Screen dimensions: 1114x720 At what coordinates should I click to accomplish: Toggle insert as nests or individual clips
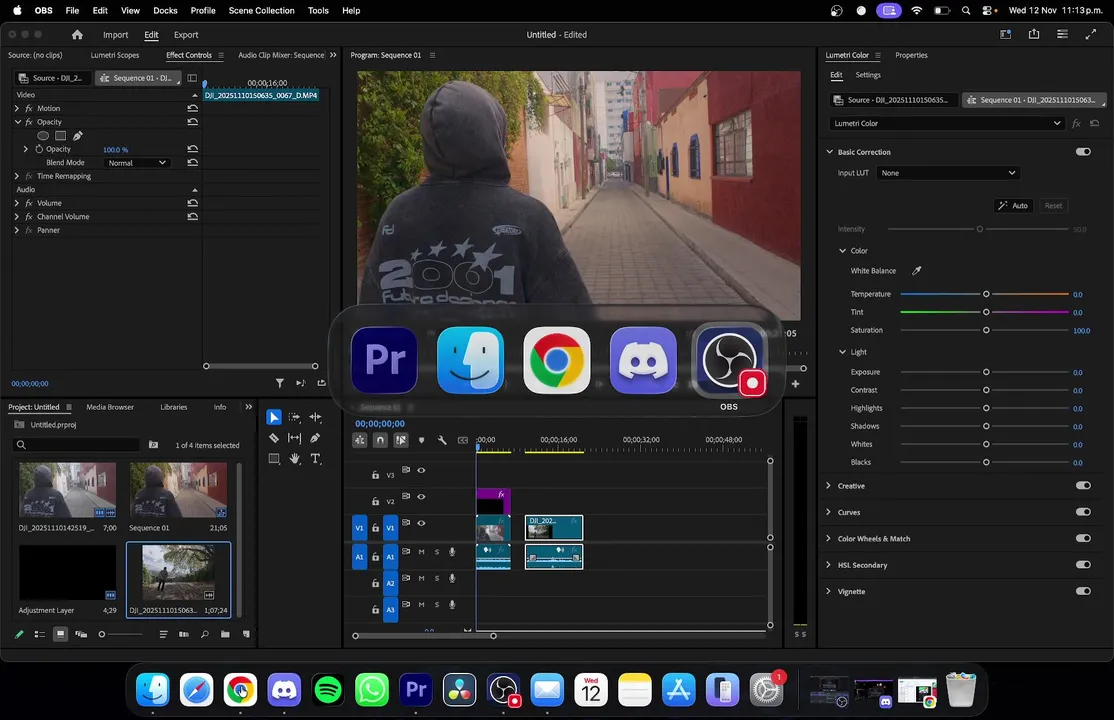(359, 440)
